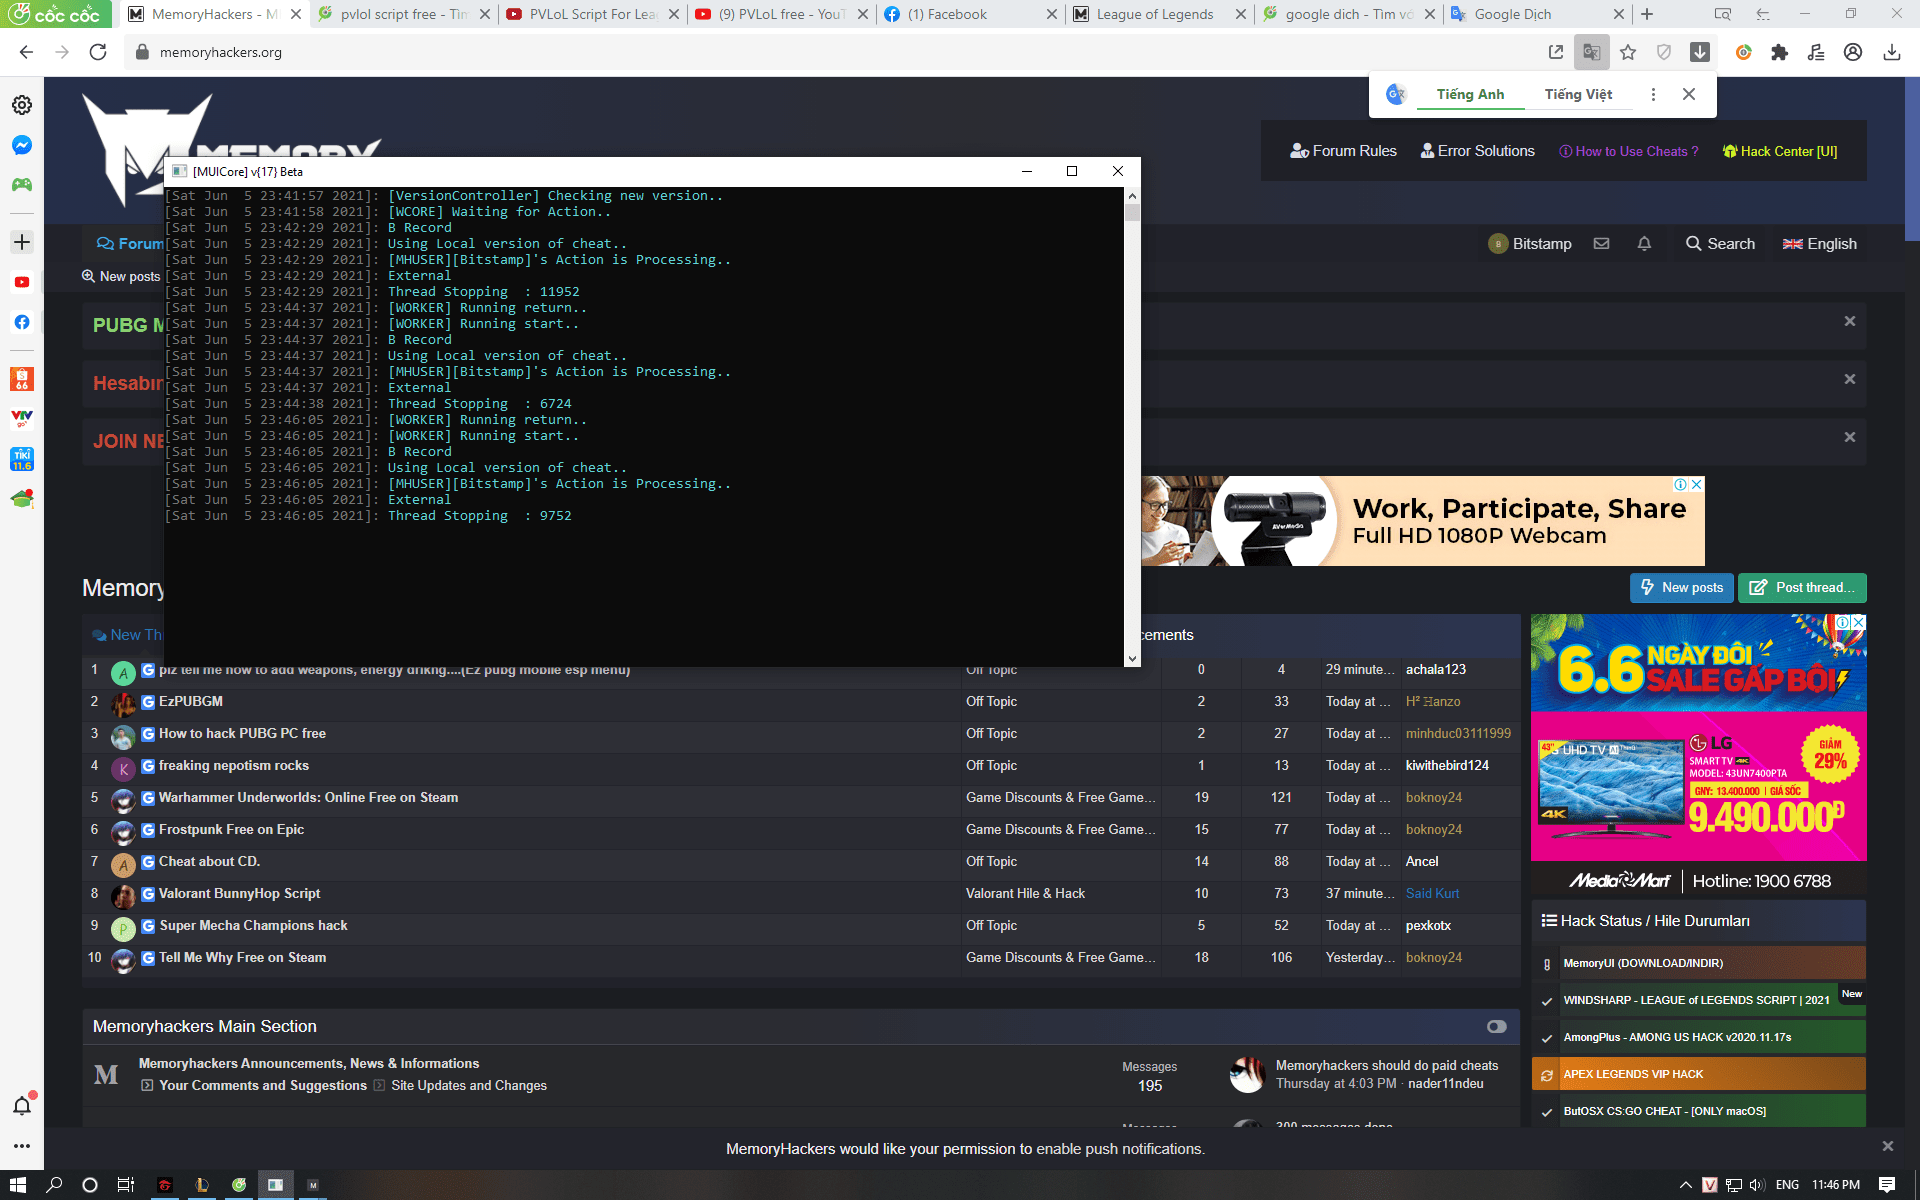Open Windows taskbar search
Image resolution: width=1920 pixels, height=1200 pixels.
pyautogui.click(x=55, y=1185)
